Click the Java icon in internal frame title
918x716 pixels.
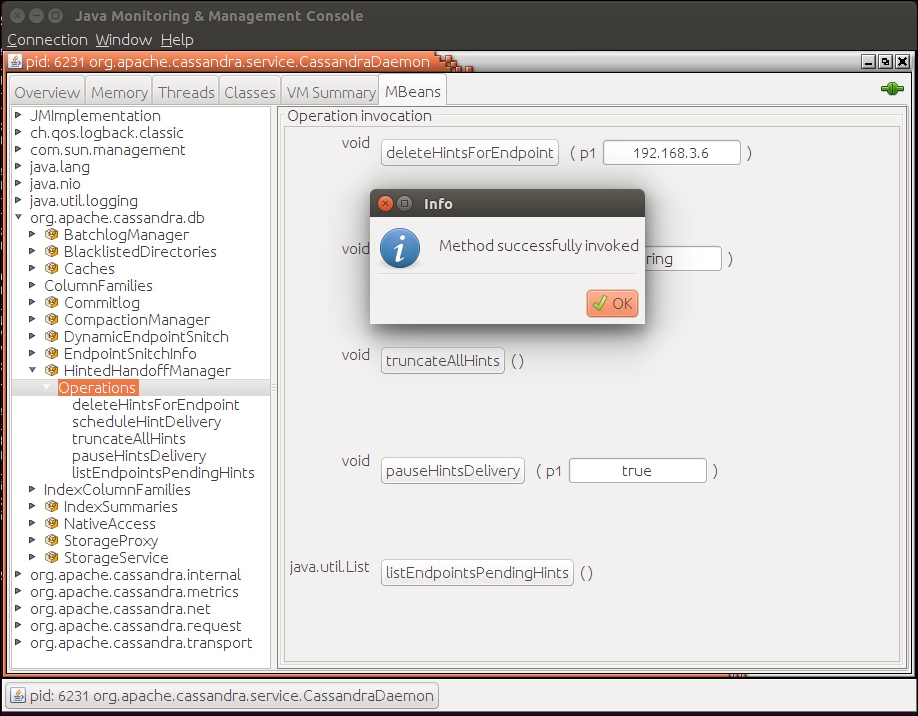pos(15,61)
